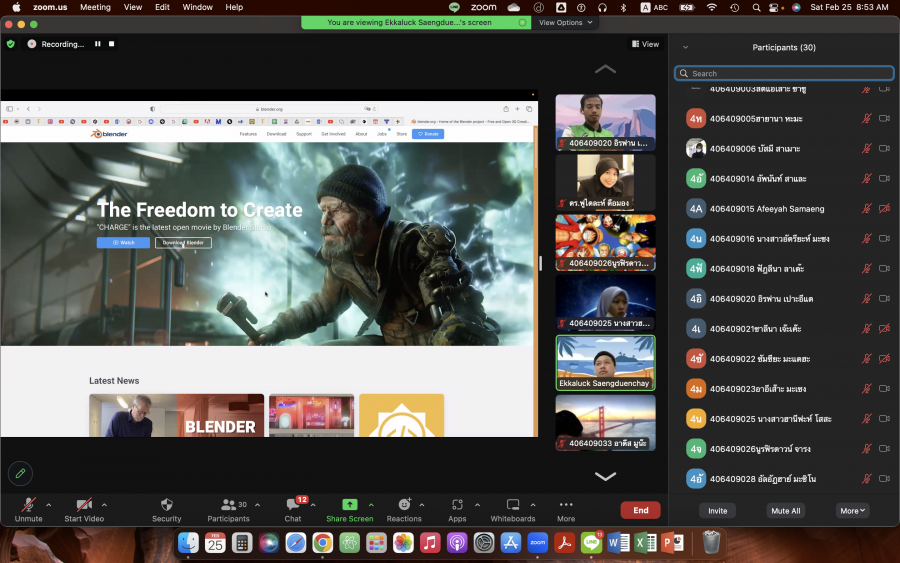Toggle Start Video camera button
Viewport: 900px width, 563px height.
tap(85, 505)
